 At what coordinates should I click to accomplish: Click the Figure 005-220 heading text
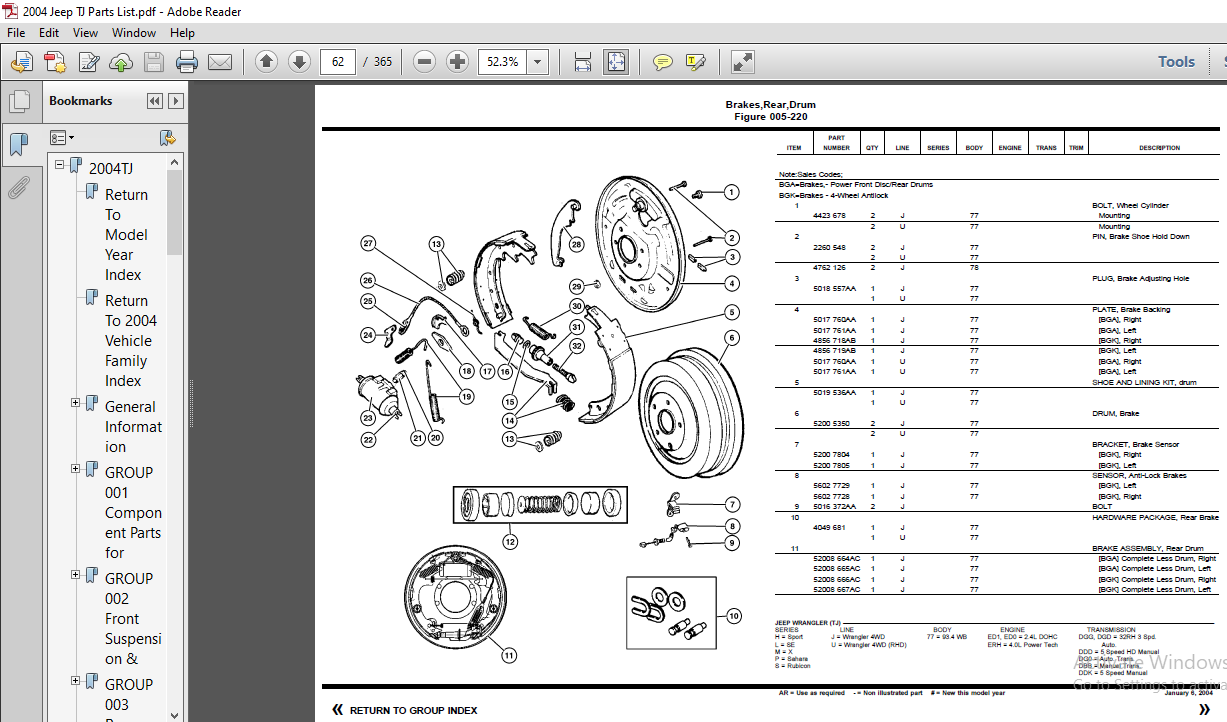coord(770,117)
